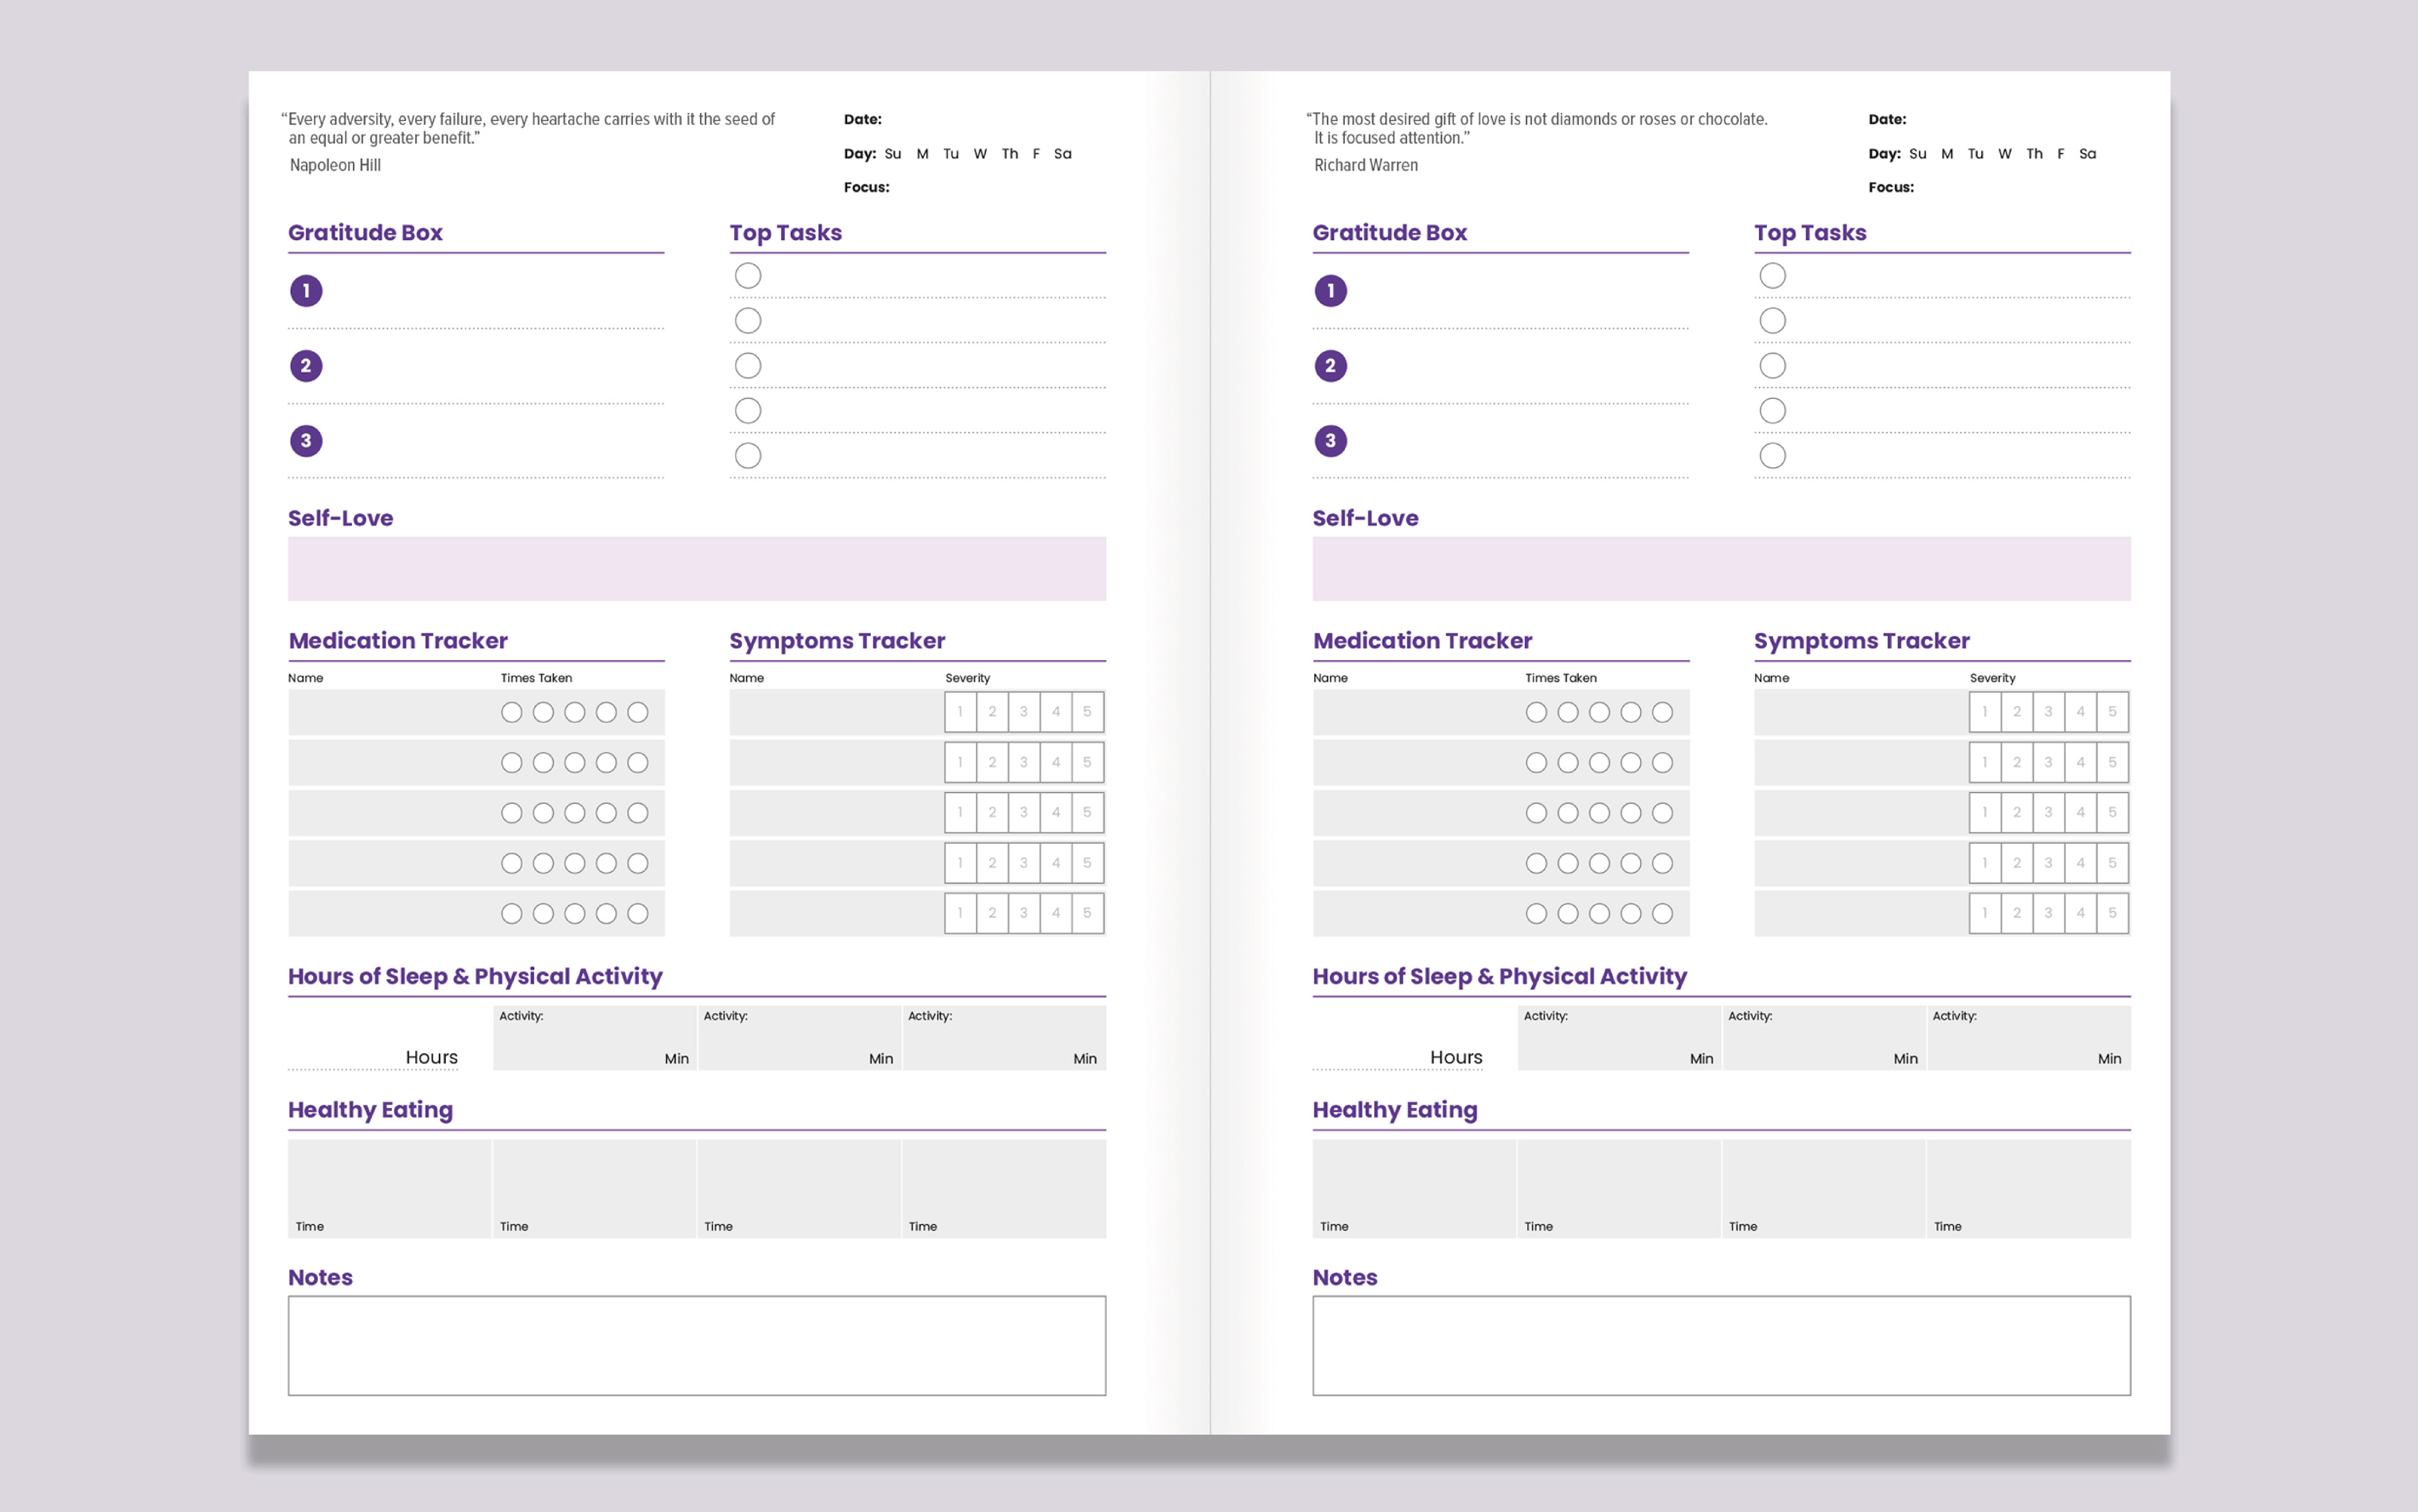Mark first Times Taken circle in first medication row, left page

point(512,713)
